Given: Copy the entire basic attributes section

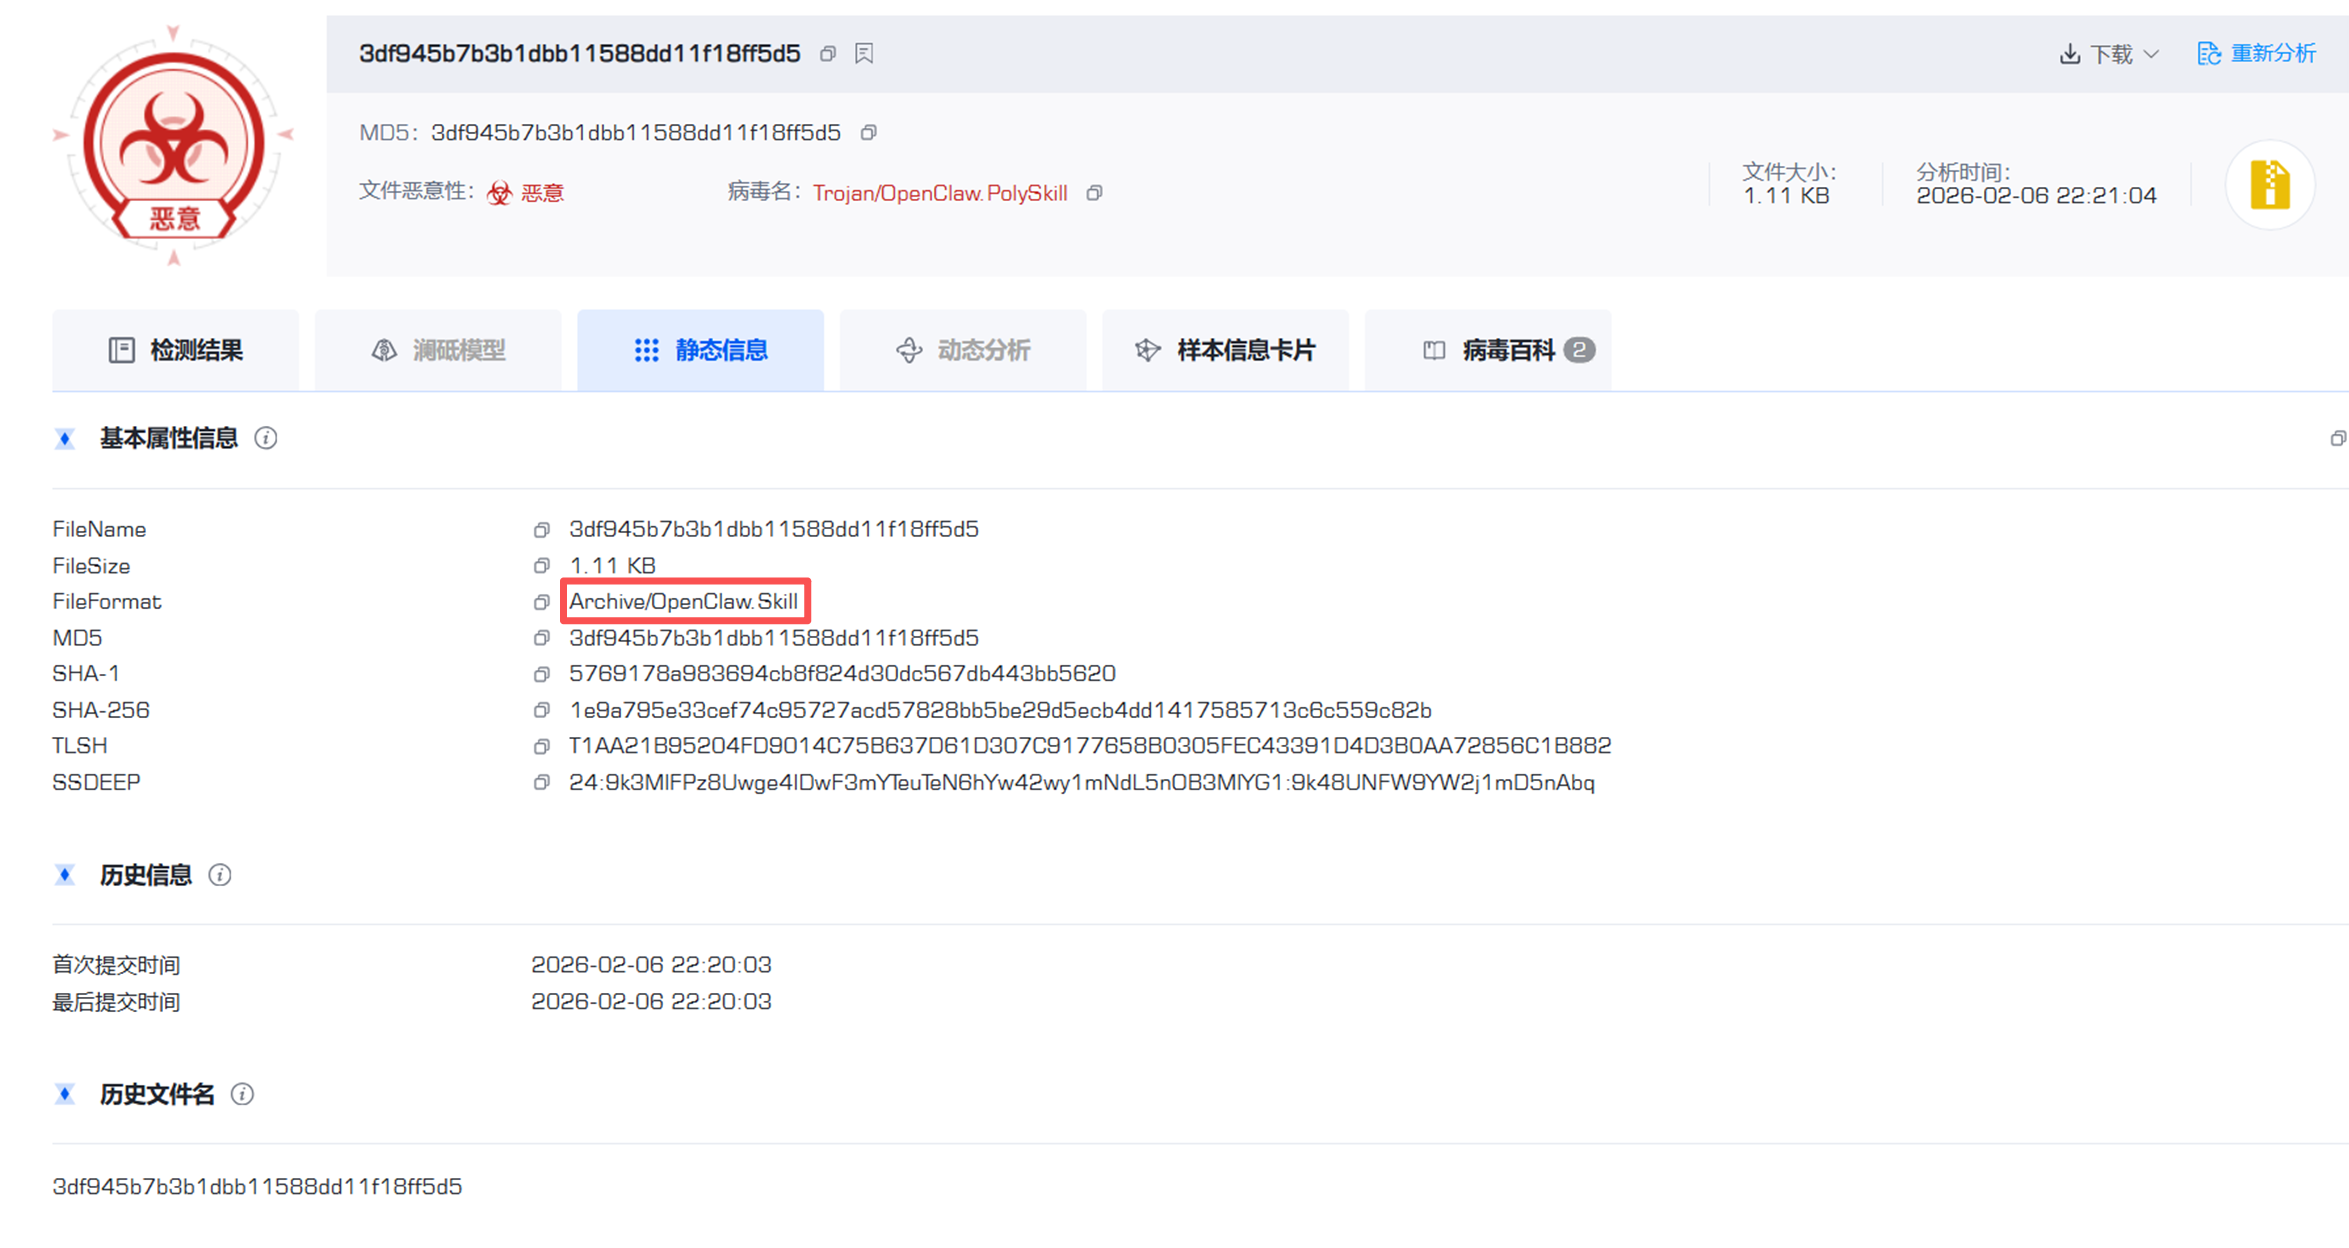Looking at the screenshot, I should tap(2336, 439).
